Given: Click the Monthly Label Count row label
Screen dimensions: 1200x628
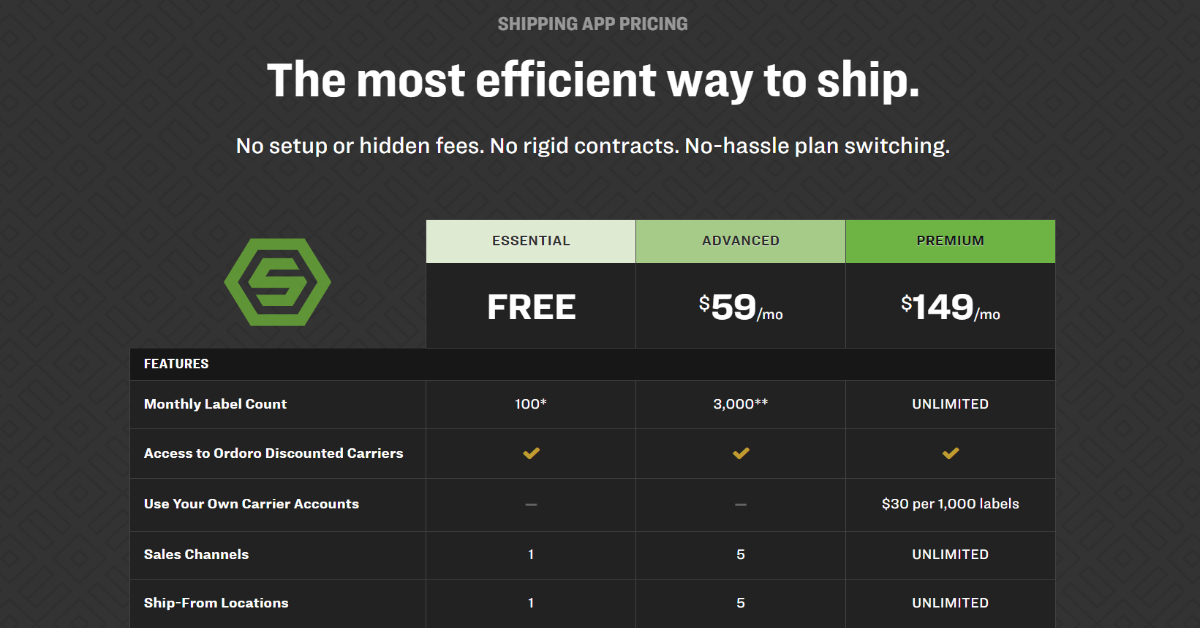Looking at the screenshot, I should [215, 404].
